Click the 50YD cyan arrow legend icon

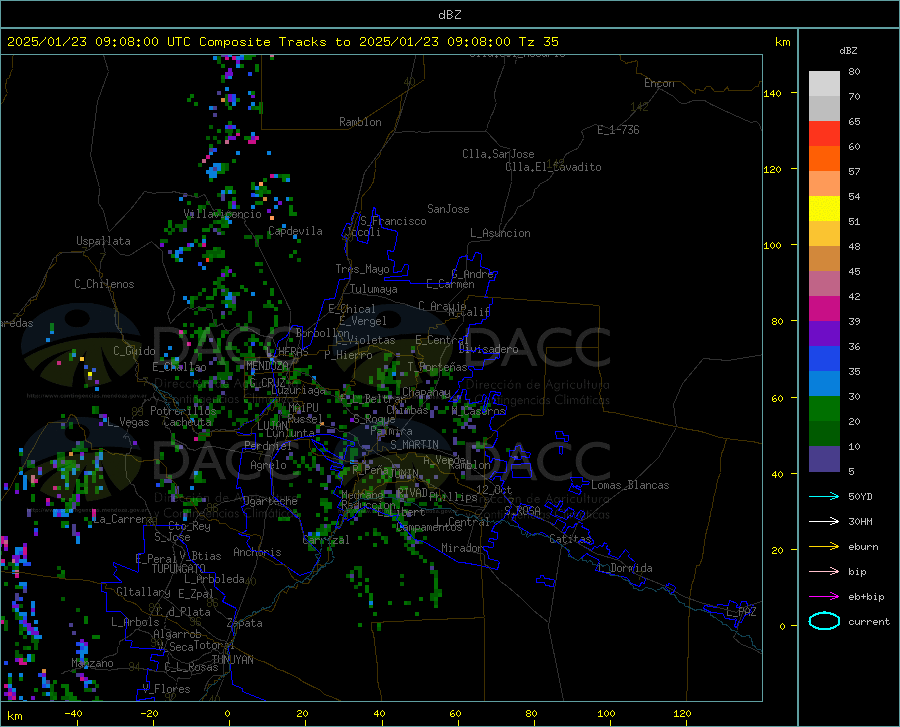(824, 496)
